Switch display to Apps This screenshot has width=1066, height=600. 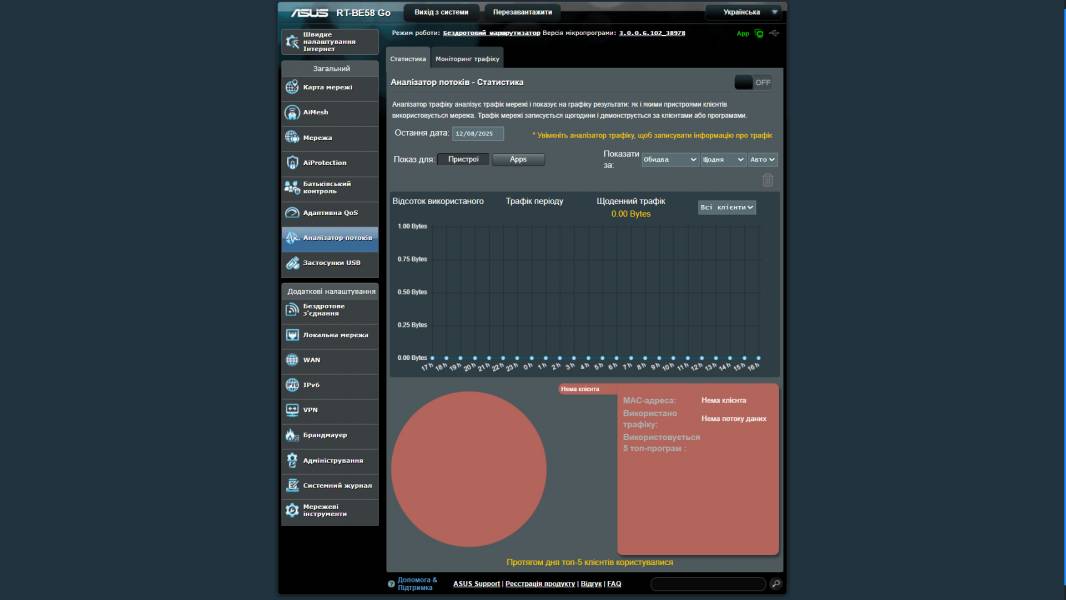(518, 159)
